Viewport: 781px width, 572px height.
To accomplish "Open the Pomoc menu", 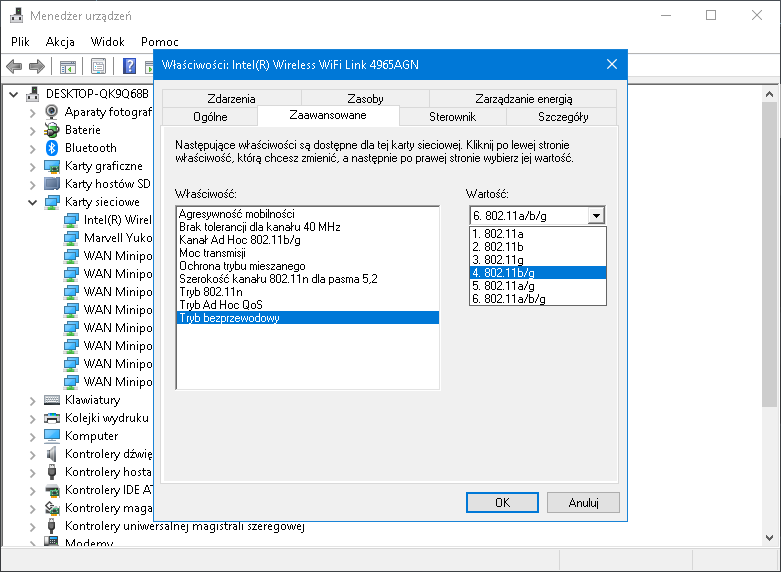I will [x=159, y=42].
